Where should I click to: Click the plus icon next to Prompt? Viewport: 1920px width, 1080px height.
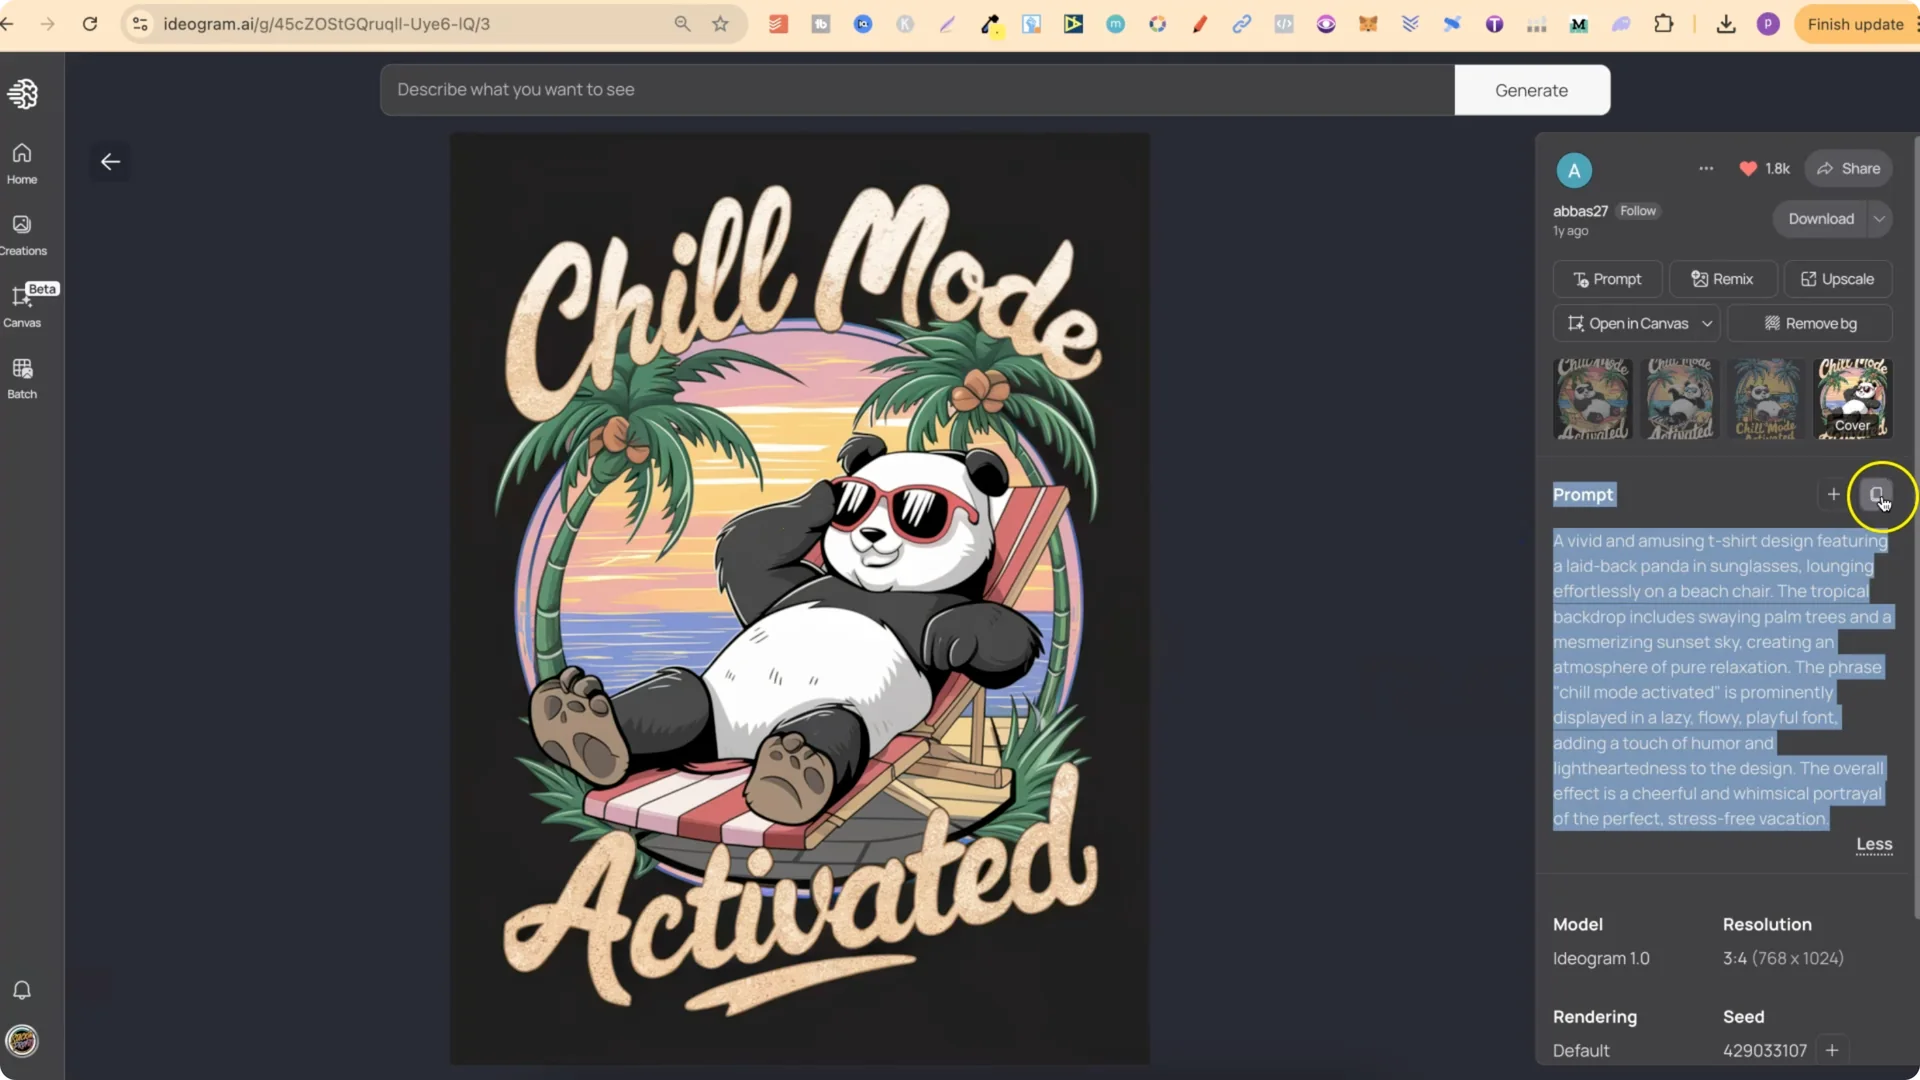click(x=1834, y=494)
